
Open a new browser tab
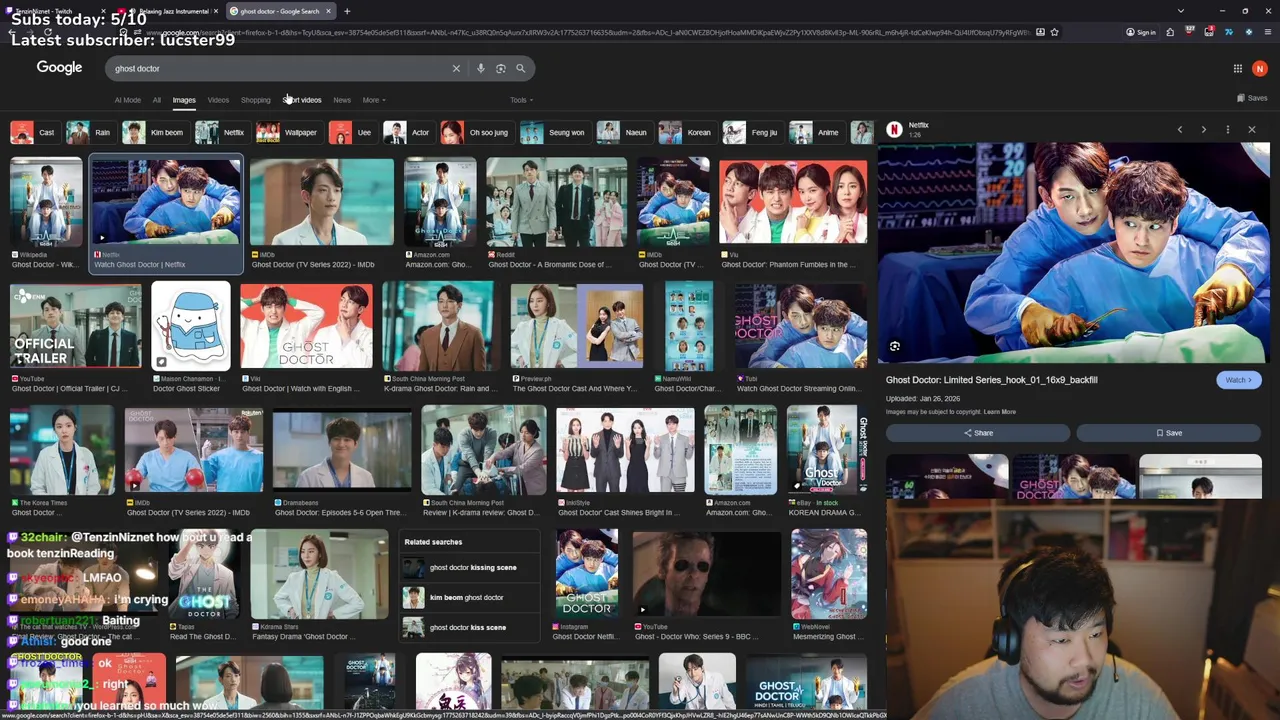tap(347, 11)
